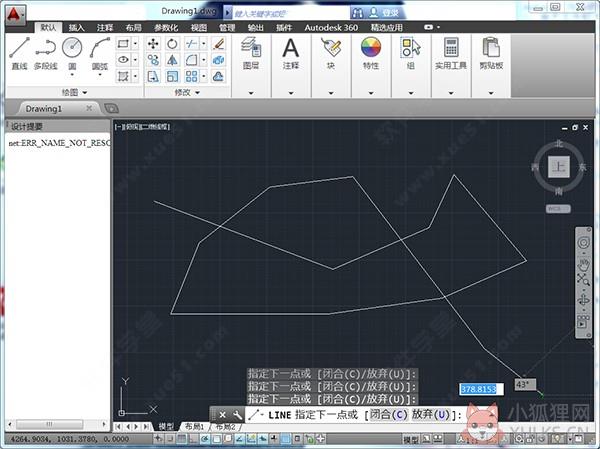Select the Rectangle draw tool
The height and width of the screenshot is (449, 600).
click(123, 43)
